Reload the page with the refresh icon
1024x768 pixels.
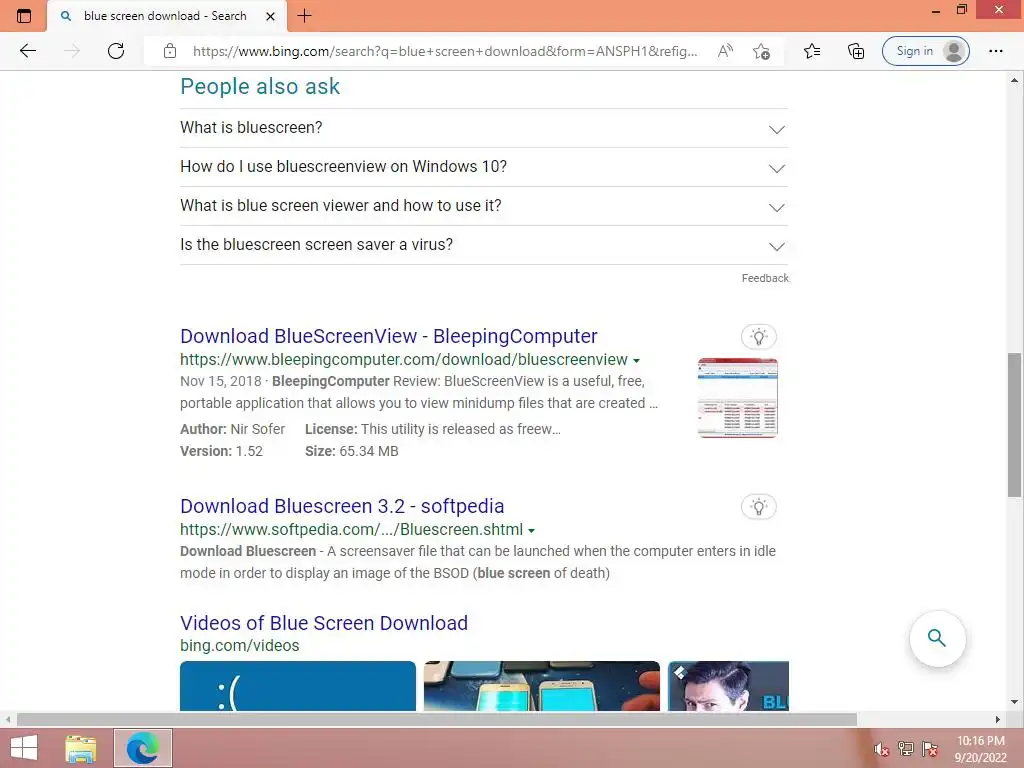pos(116,51)
